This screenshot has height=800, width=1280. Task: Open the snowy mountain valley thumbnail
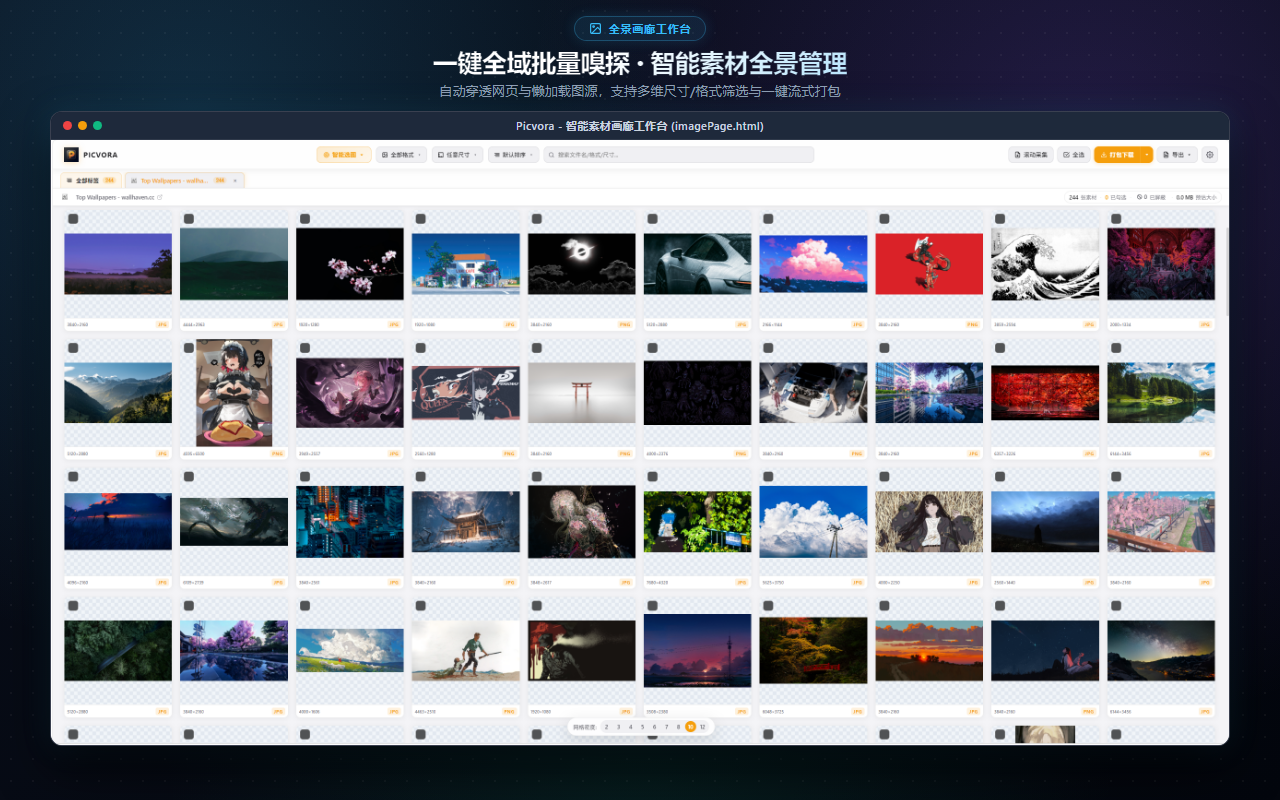(x=118, y=393)
